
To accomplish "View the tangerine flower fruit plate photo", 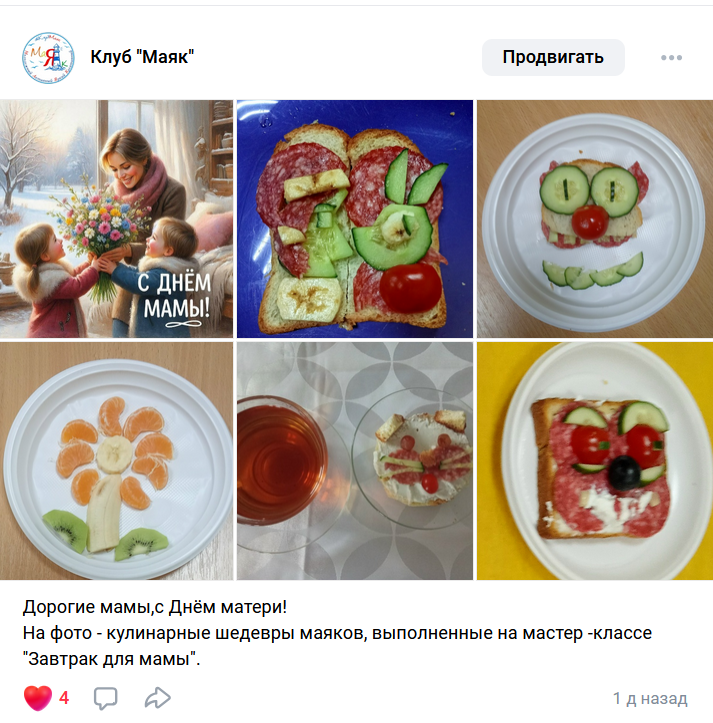I will pyautogui.click(x=116, y=461).
